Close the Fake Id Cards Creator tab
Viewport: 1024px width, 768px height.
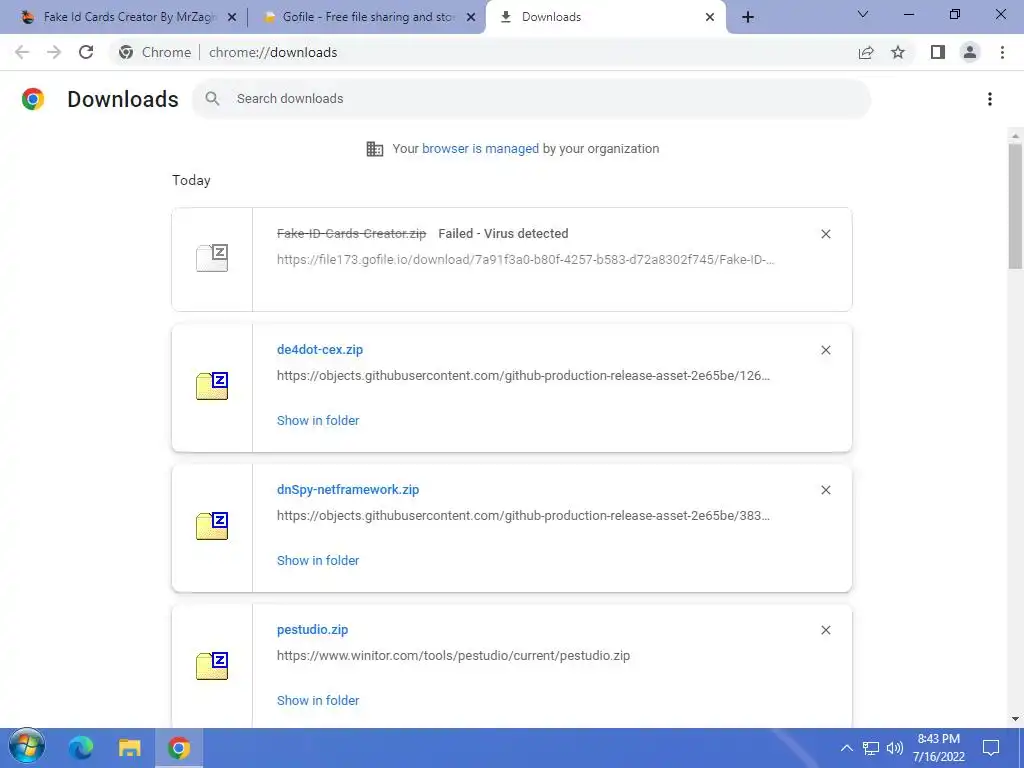(232, 18)
